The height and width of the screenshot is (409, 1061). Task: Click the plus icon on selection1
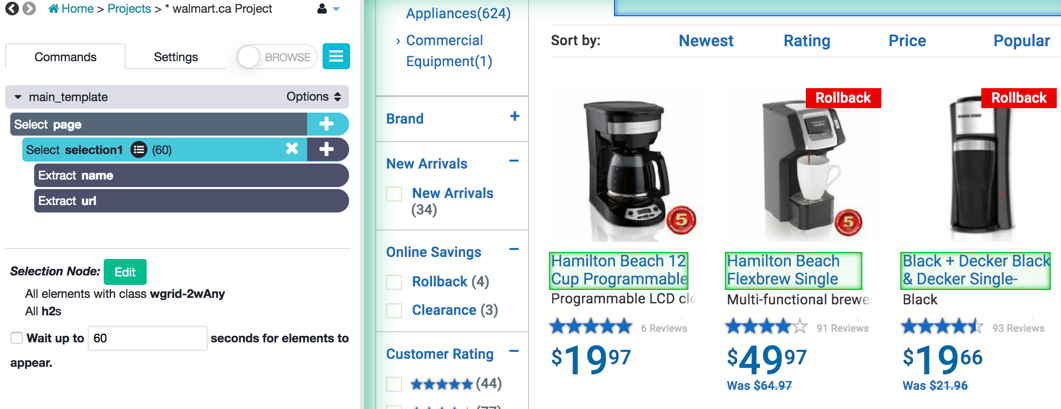tap(326, 149)
